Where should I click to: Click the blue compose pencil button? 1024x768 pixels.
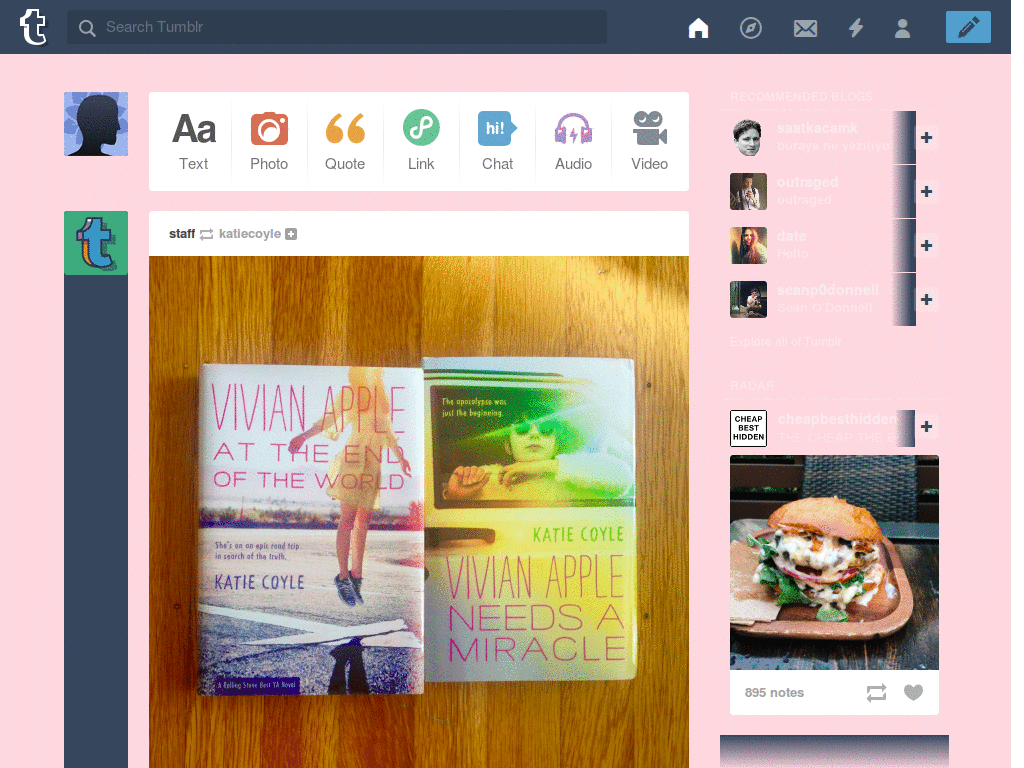click(x=968, y=27)
